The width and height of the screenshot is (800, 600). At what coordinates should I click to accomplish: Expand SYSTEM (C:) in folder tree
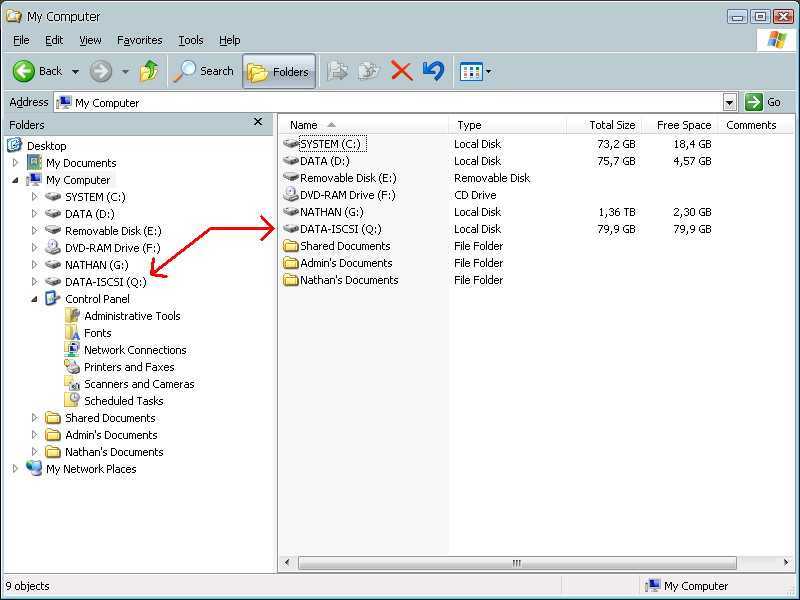click(34, 196)
